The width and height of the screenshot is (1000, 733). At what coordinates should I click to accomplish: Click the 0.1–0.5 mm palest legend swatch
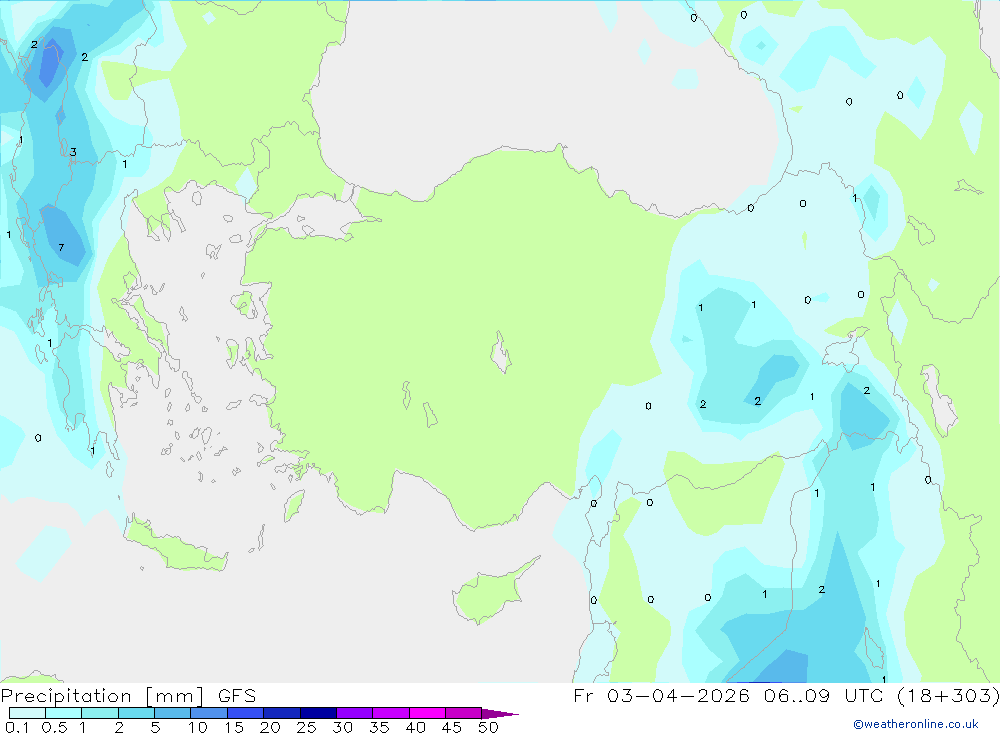point(27,713)
